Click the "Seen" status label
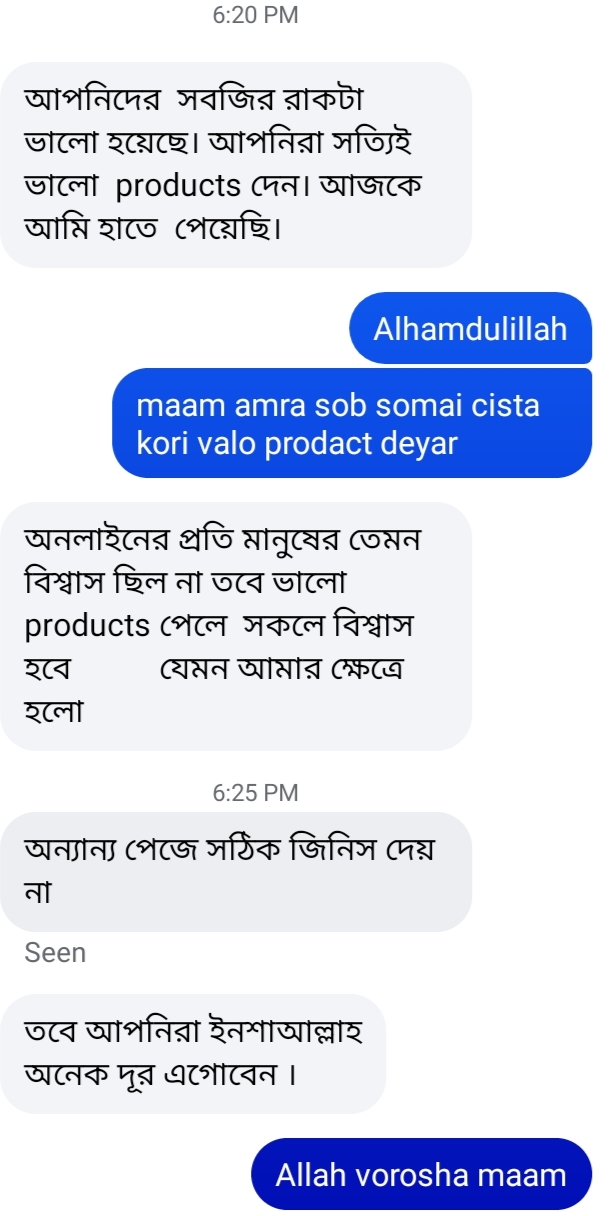Screen dimensions: 616x1216 pos(56,953)
